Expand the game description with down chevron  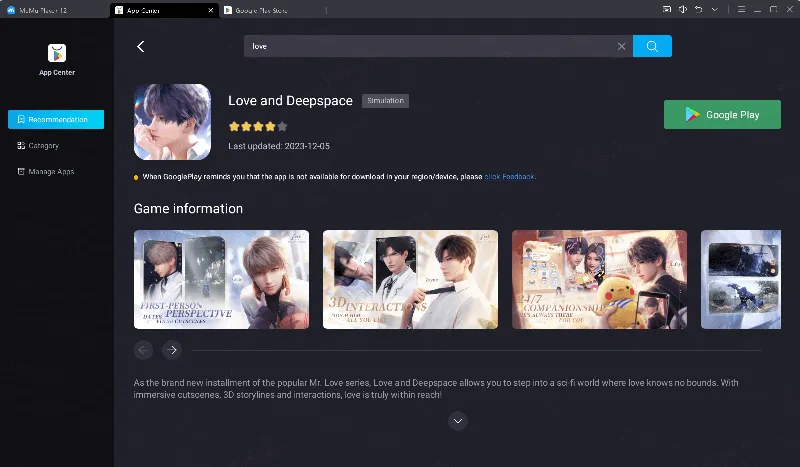pyautogui.click(x=458, y=421)
